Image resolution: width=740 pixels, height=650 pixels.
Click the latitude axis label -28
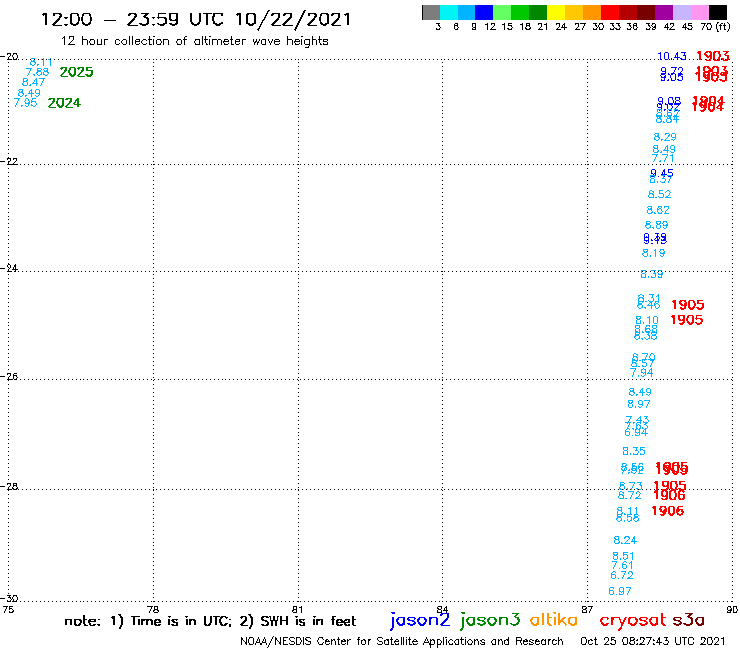(x=9, y=486)
